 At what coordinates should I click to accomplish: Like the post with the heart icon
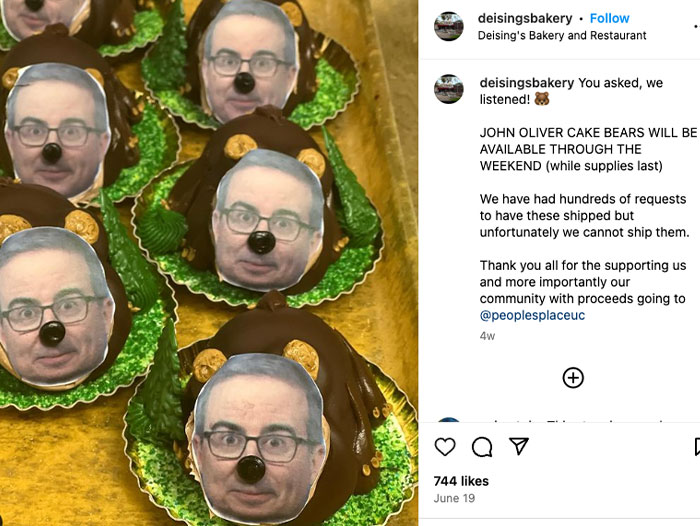[x=445, y=447]
